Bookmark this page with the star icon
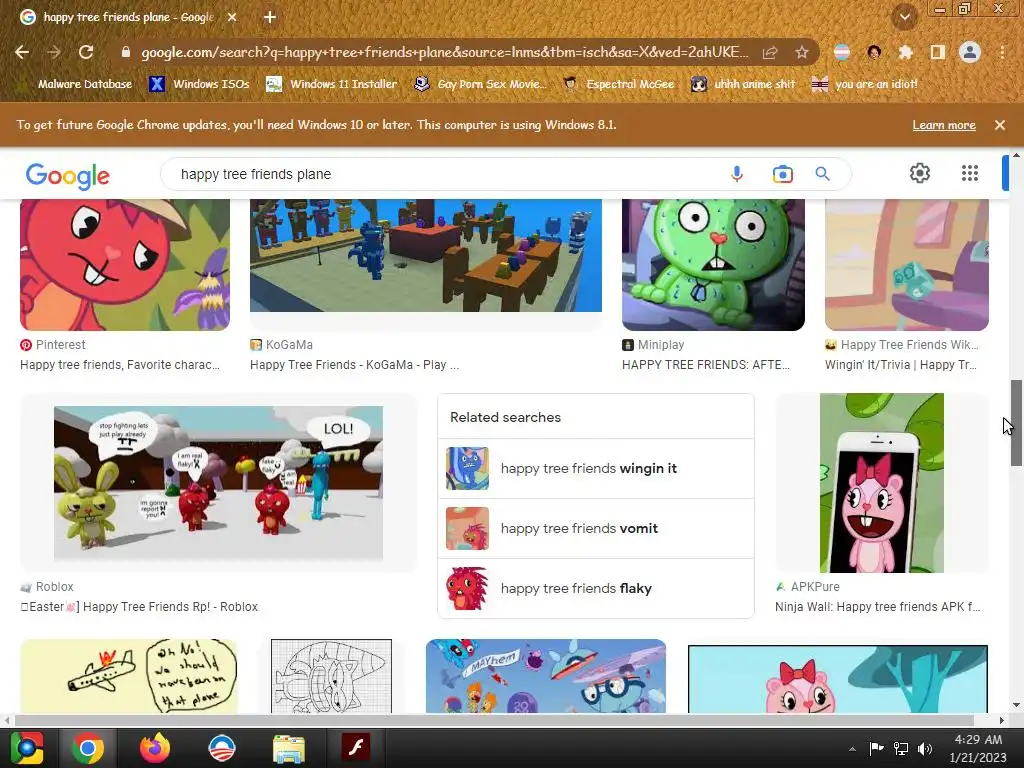 (x=802, y=52)
